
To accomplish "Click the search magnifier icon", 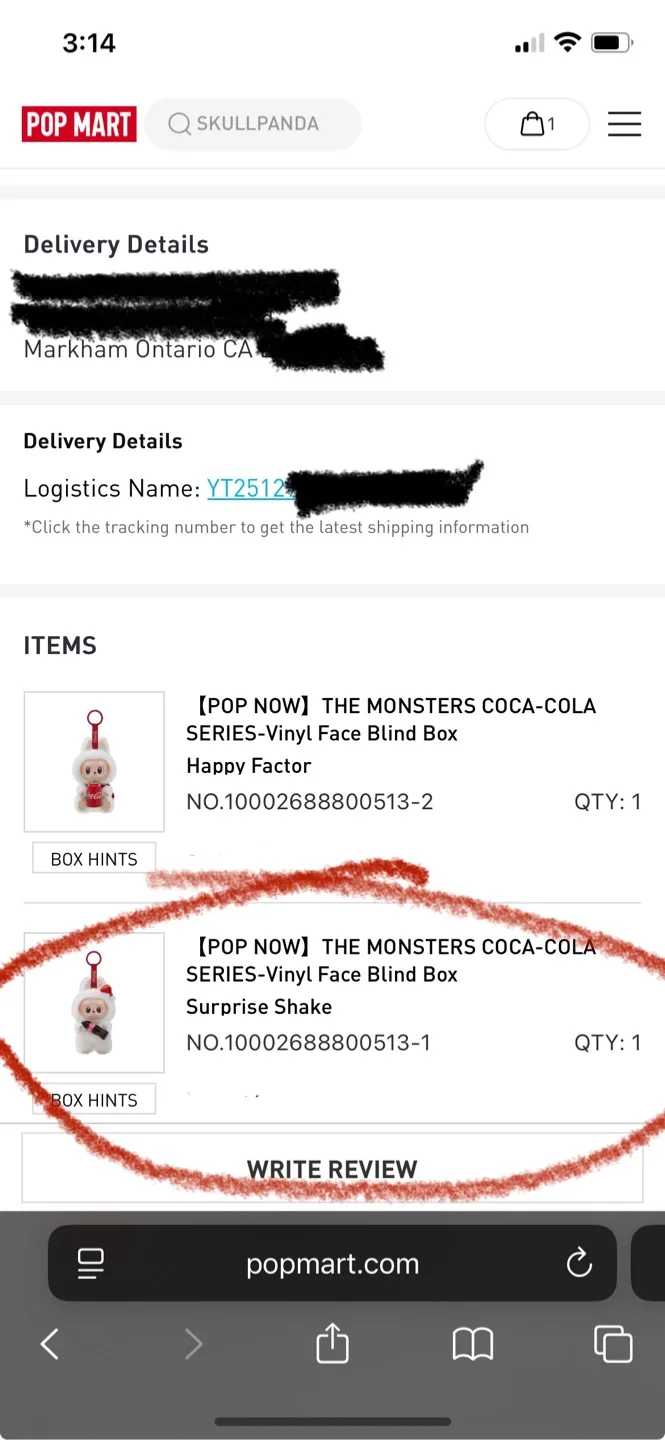I will pos(179,123).
